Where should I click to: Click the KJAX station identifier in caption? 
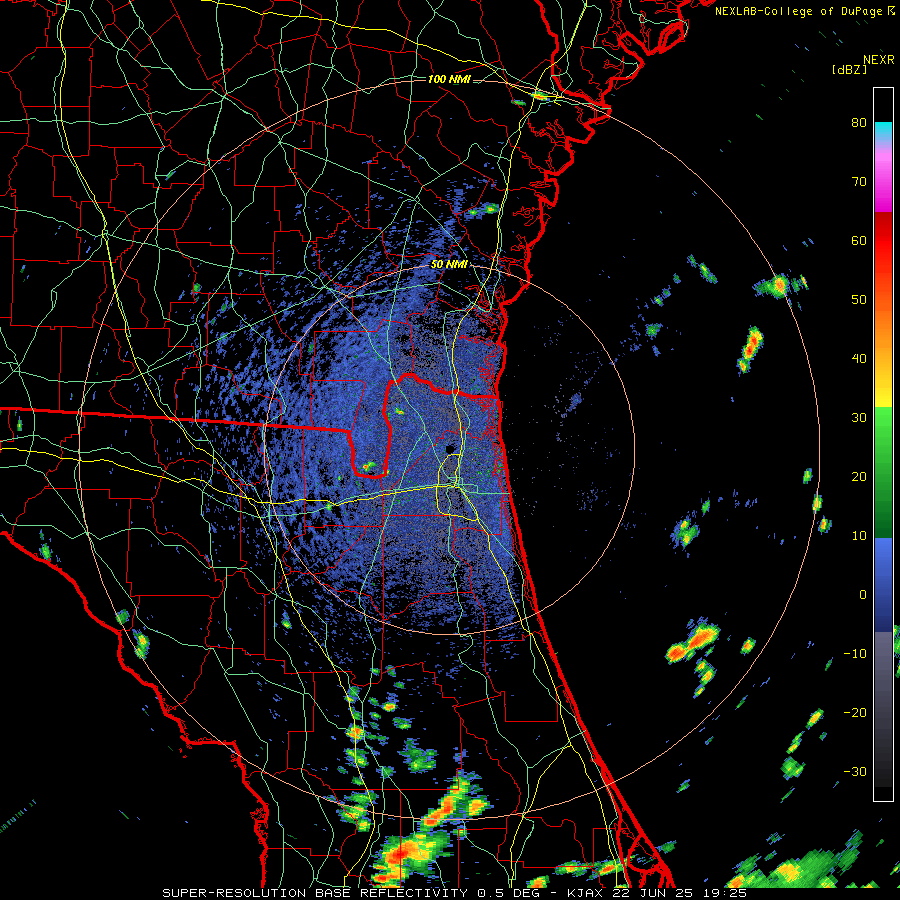585,893
